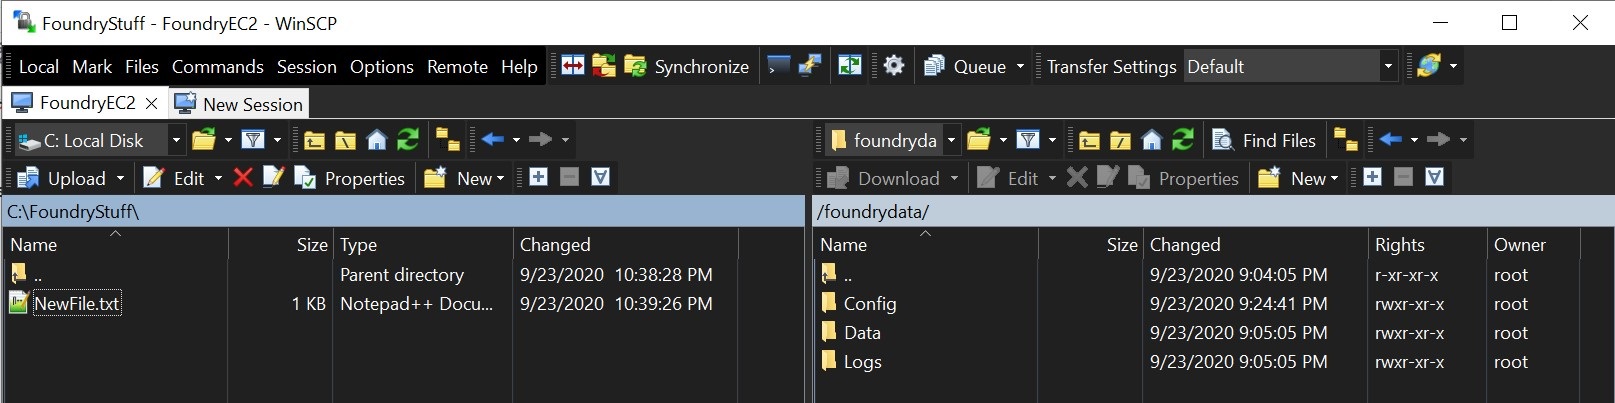Open the Files menu
The width and height of the screenshot is (1615, 403).
click(142, 67)
